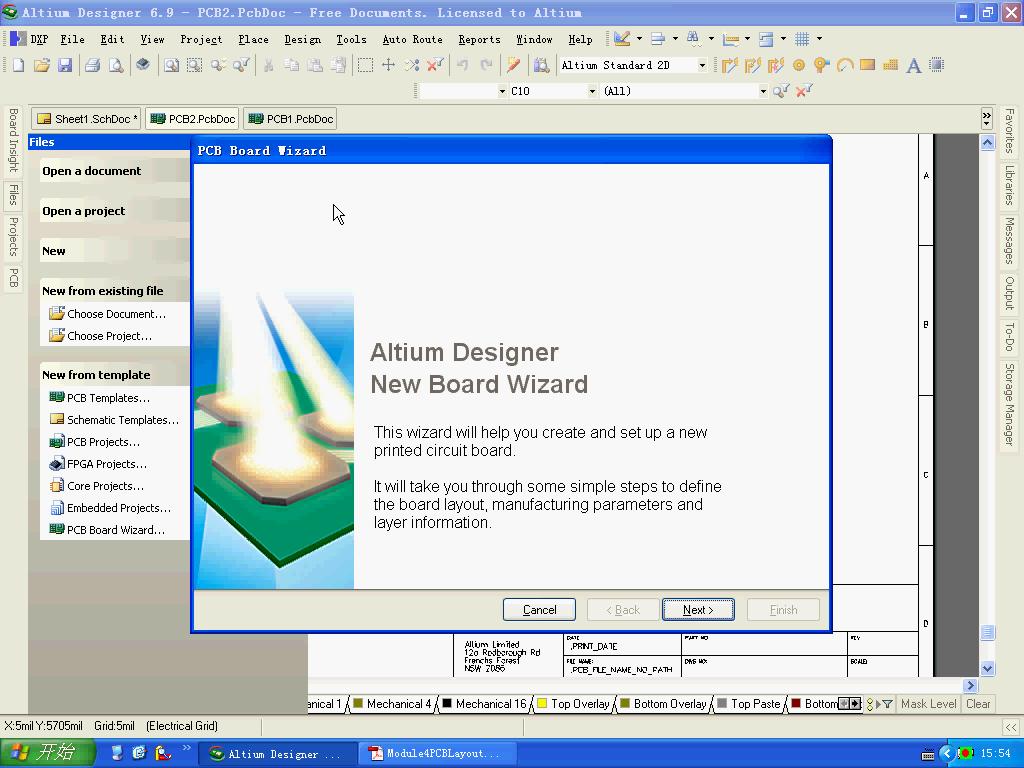Open the Utility Tools dropdown arrow
Viewport: 1024px width, 768px height.
(639, 39)
